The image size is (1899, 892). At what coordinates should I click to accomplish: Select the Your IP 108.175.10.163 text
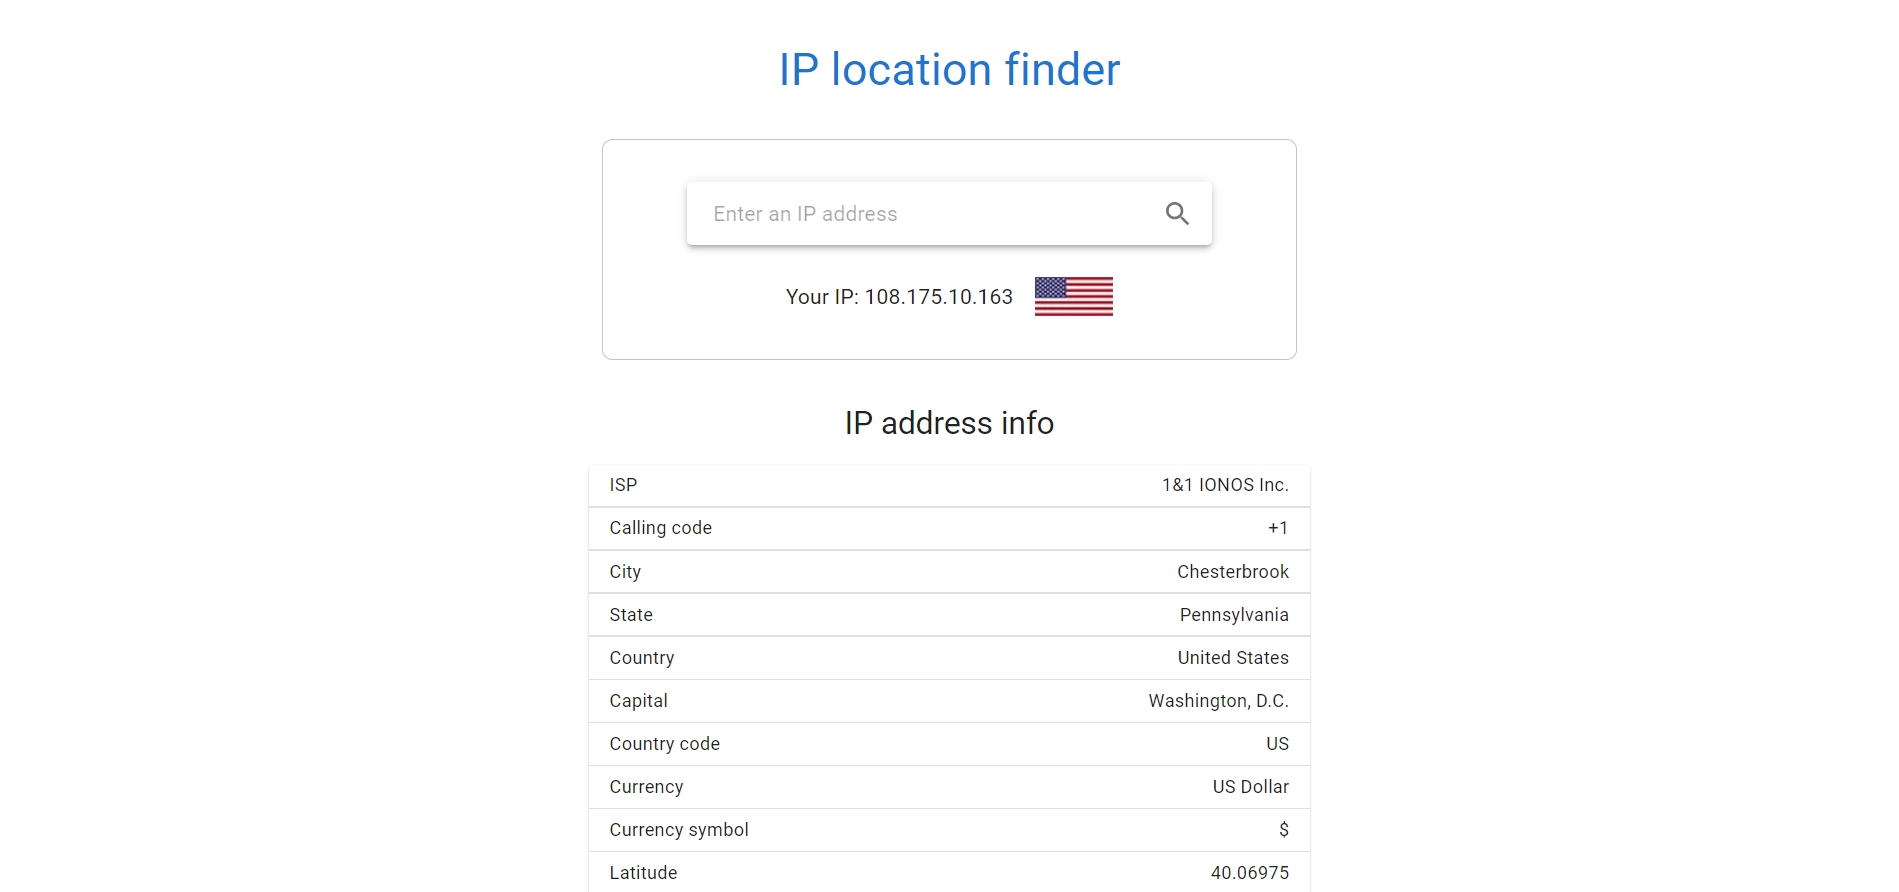click(x=899, y=297)
